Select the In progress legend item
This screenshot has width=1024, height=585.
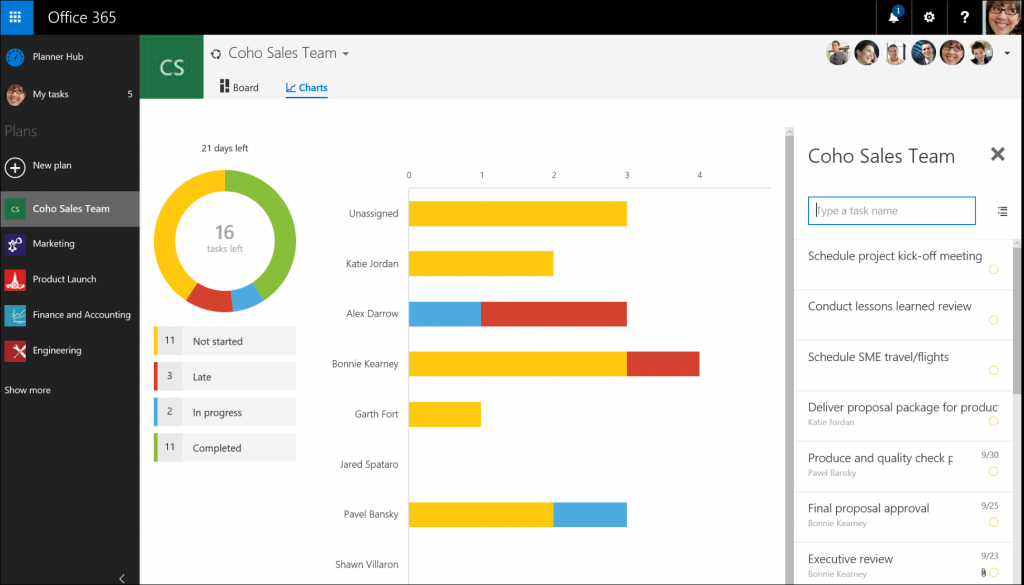[225, 413]
